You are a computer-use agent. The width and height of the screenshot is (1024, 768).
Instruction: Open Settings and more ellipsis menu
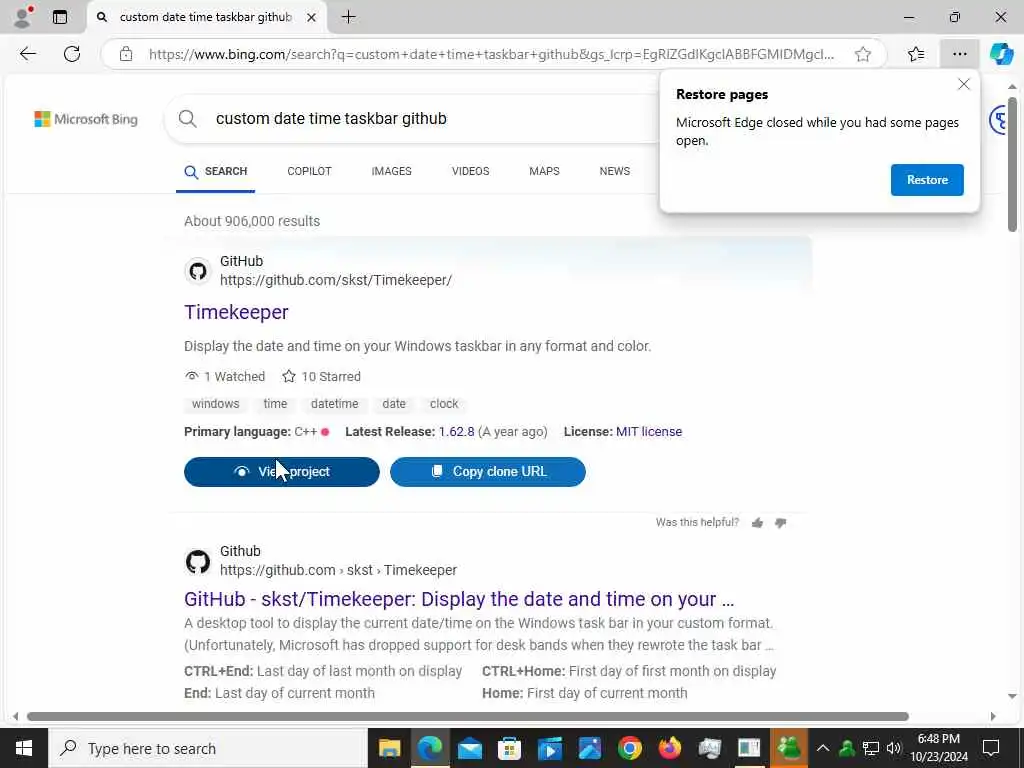[959, 54]
